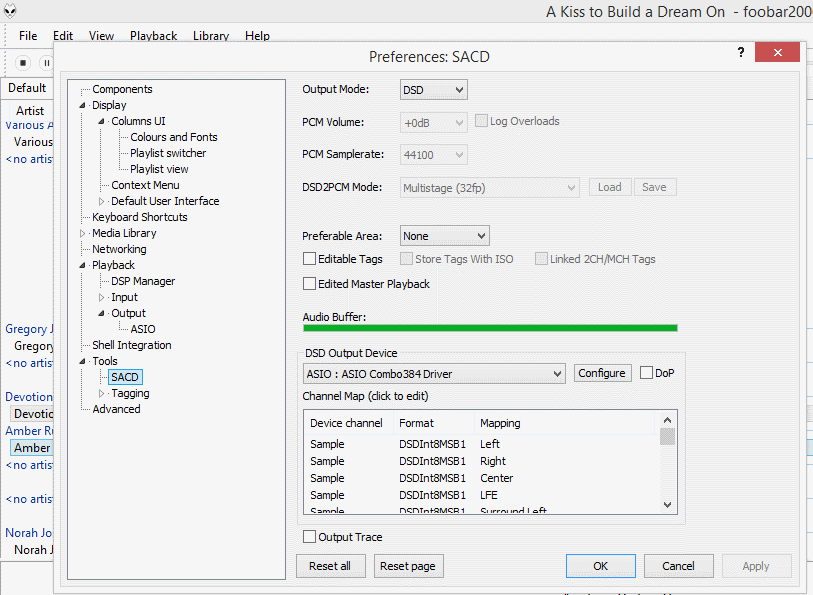Open the Playback menu
The height and width of the screenshot is (595, 813).
click(153, 36)
